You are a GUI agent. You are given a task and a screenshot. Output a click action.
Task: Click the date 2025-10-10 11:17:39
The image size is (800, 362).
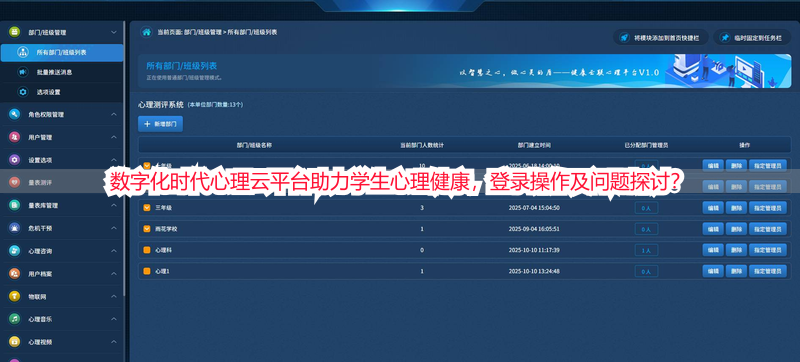coord(534,250)
